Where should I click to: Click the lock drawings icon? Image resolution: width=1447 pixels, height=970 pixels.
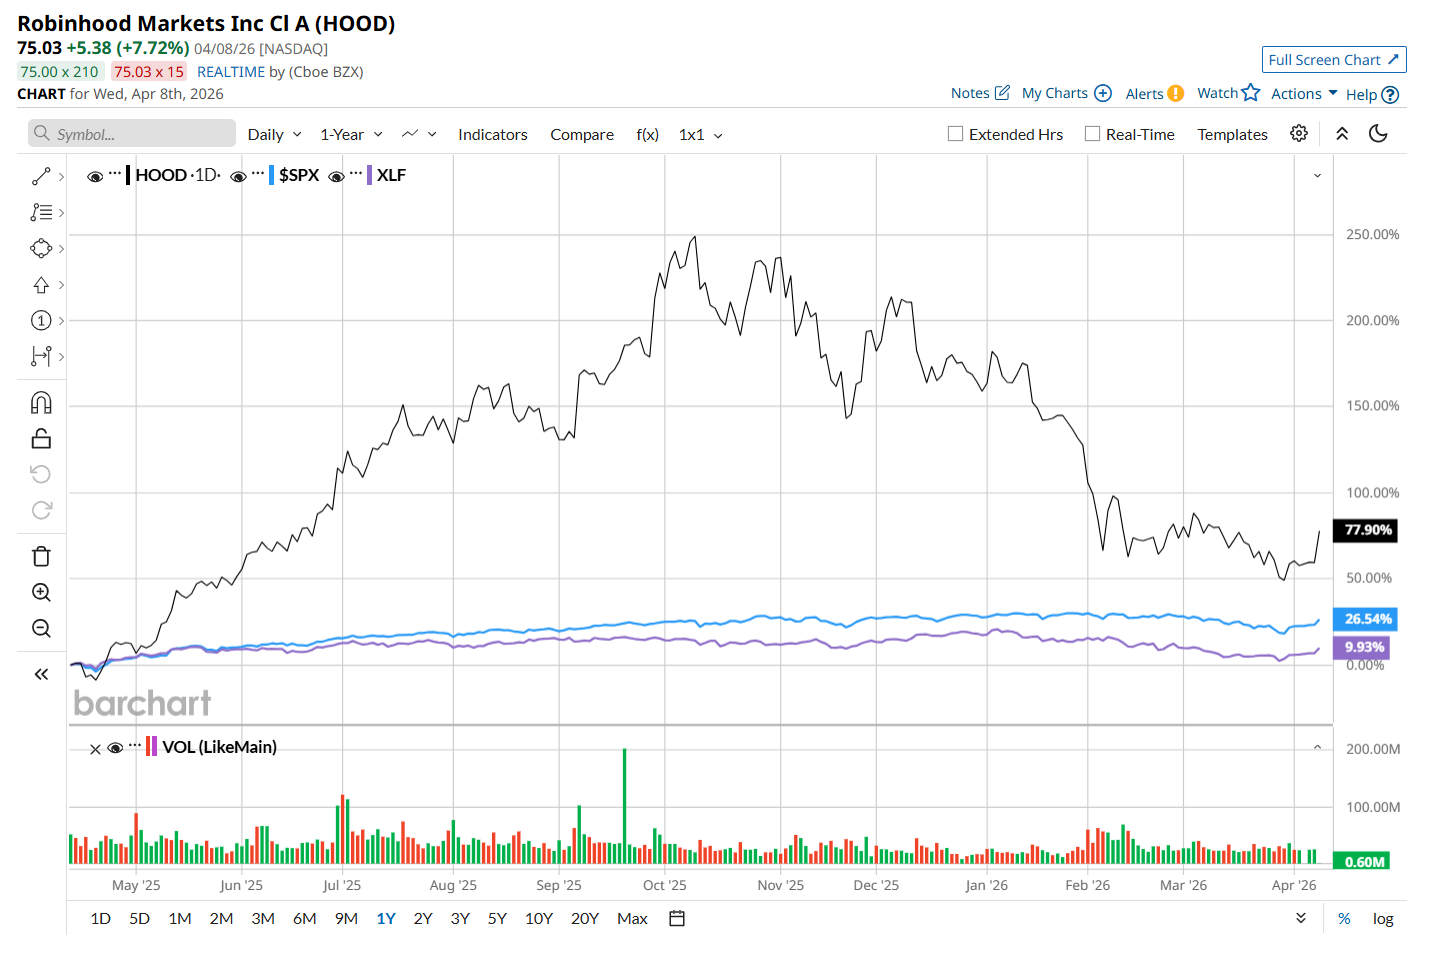(x=41, y=439)
